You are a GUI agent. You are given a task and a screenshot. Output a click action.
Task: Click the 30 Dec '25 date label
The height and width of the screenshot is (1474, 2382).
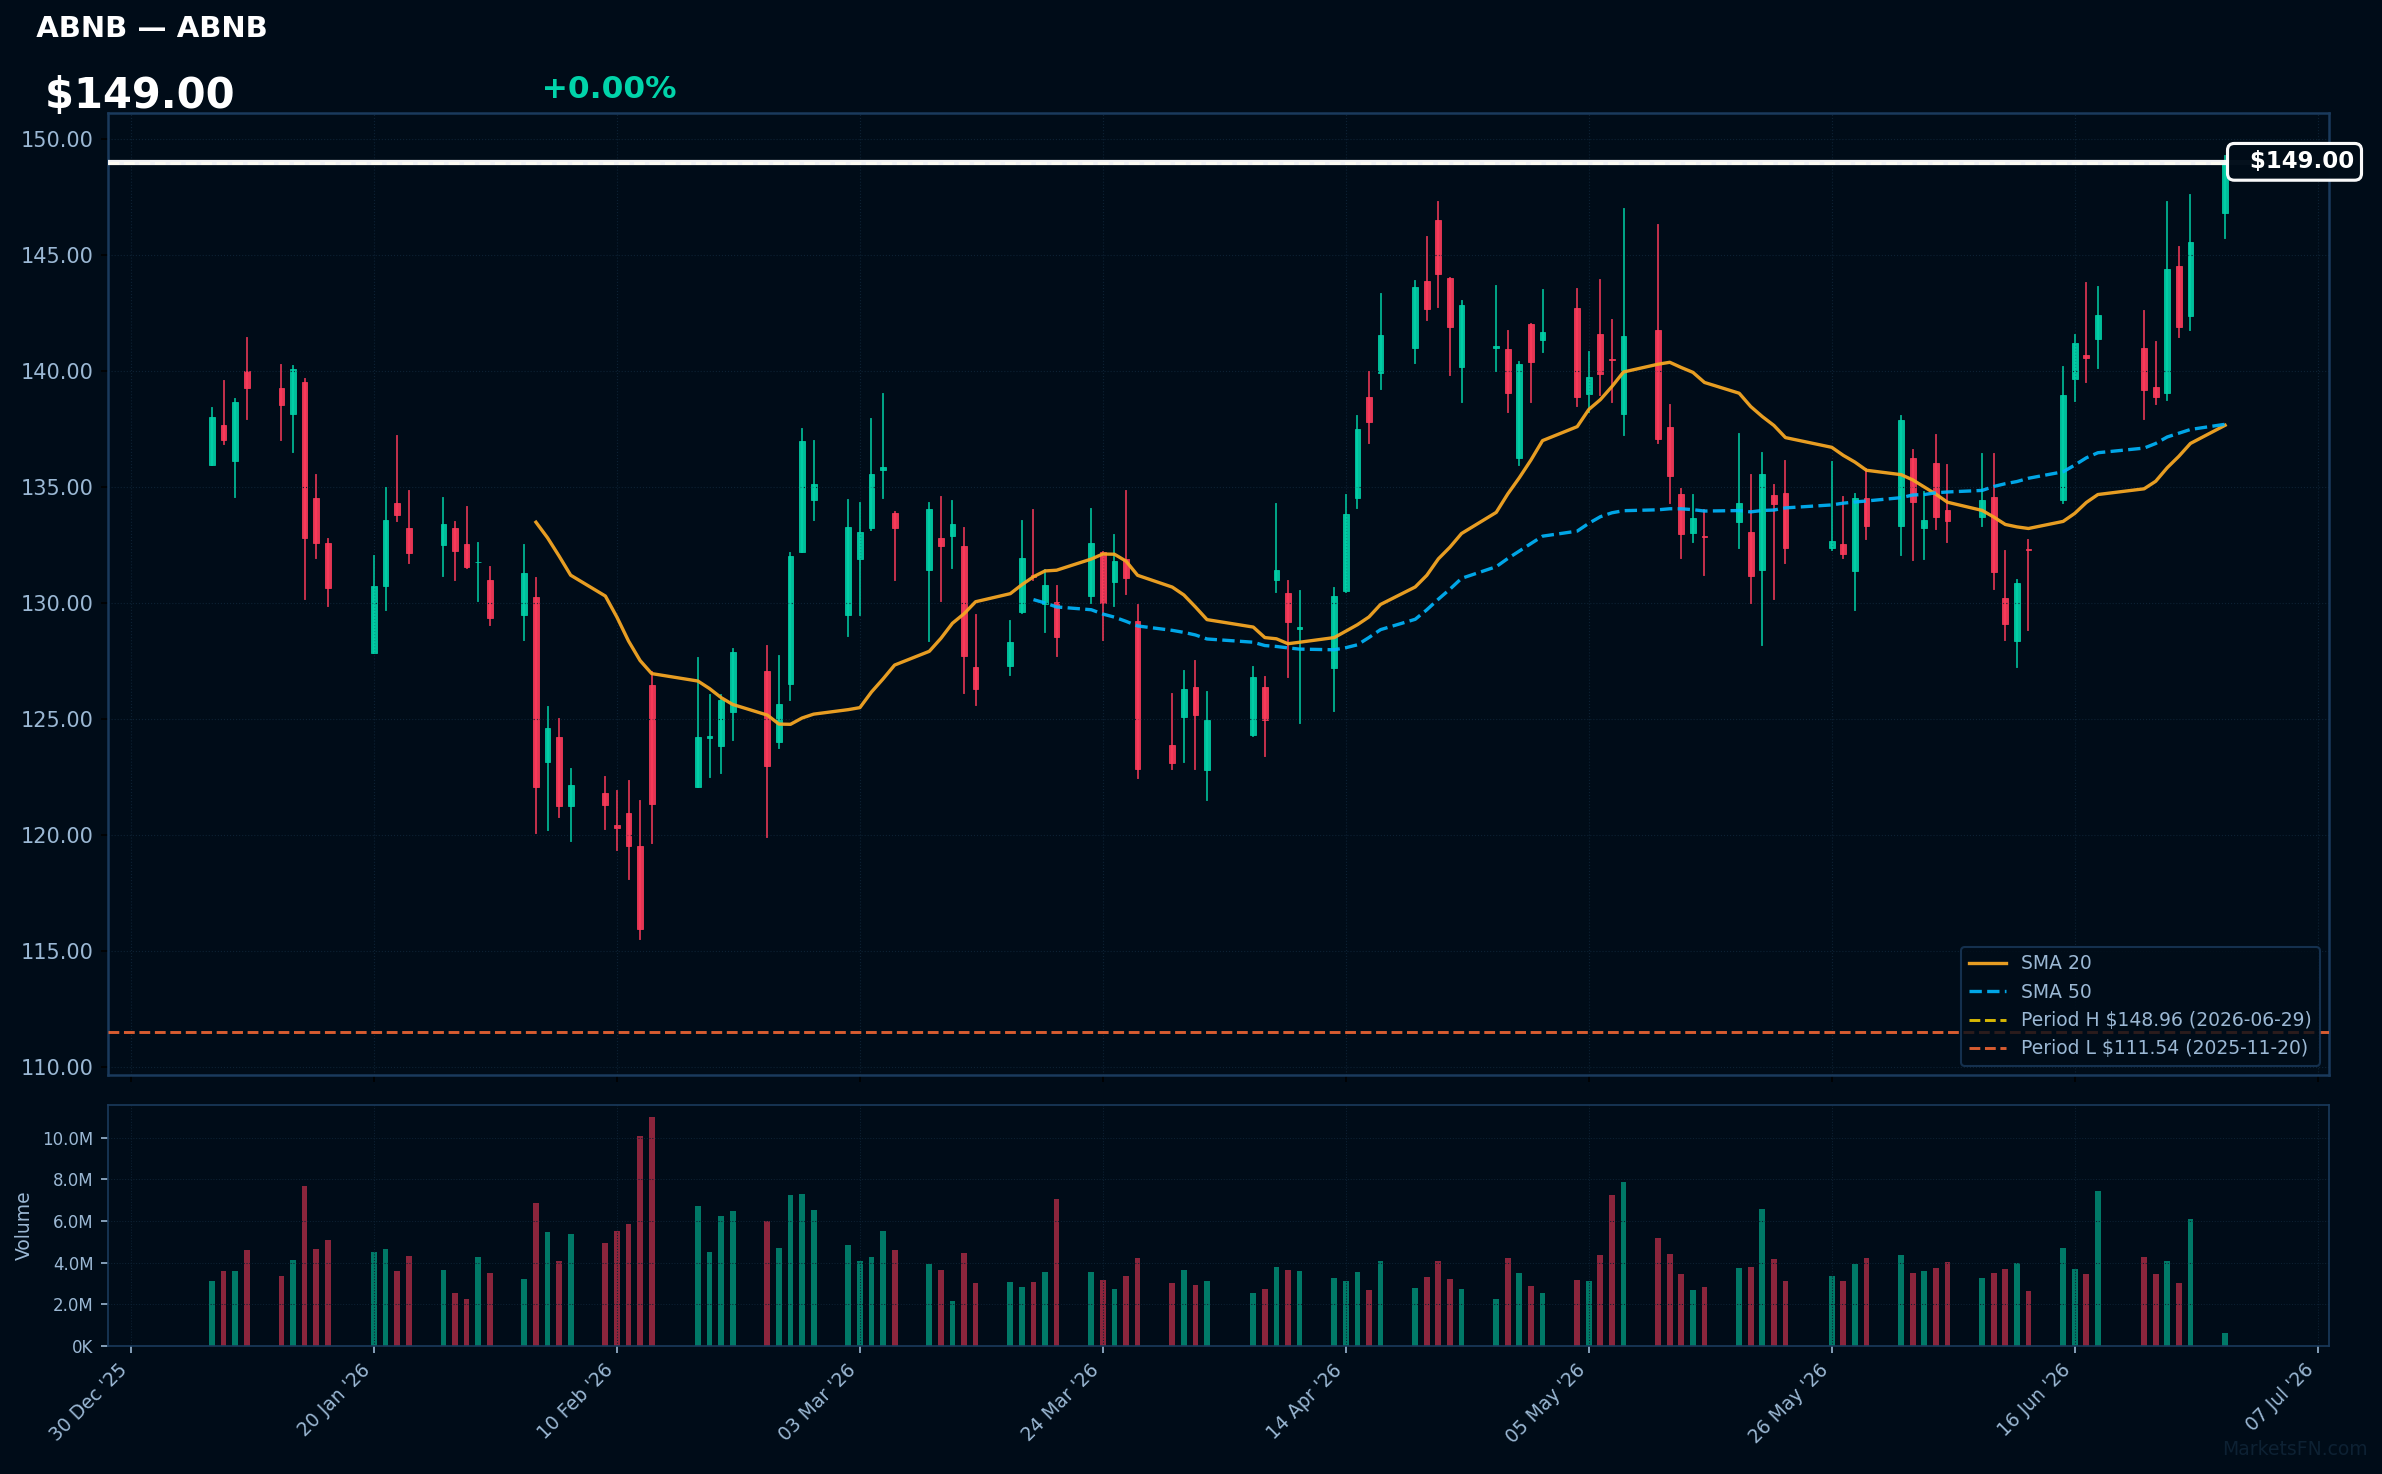coord(88,1401)
